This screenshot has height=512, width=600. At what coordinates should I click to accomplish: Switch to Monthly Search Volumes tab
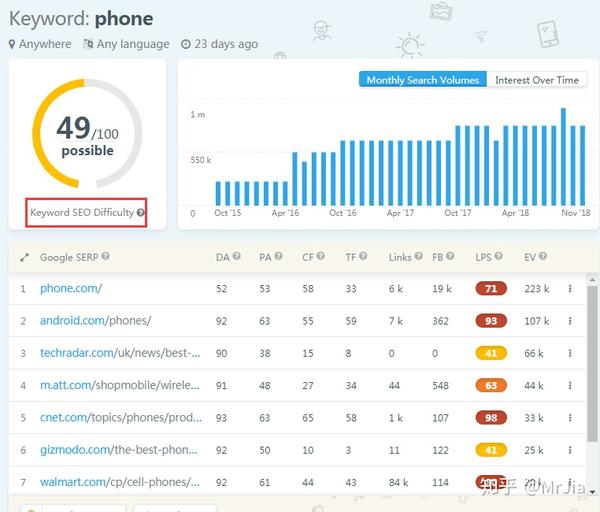click(x=423, y=80)
